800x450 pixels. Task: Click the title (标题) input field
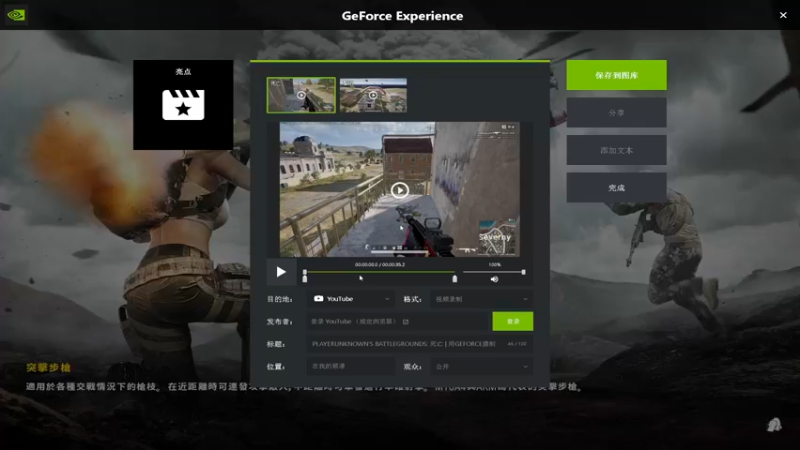[x=419, y=344]
